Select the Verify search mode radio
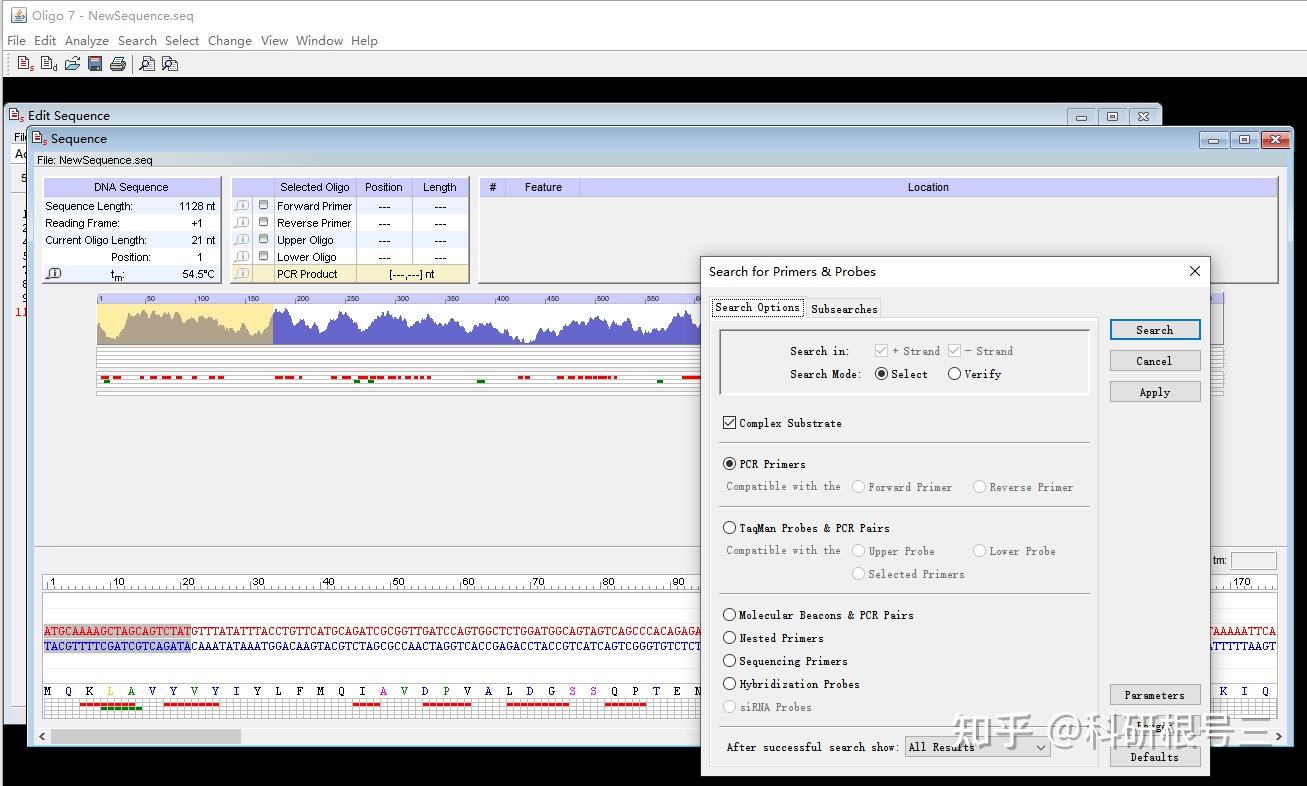This screenshot has width=1307, height=786. pos(954,374)
